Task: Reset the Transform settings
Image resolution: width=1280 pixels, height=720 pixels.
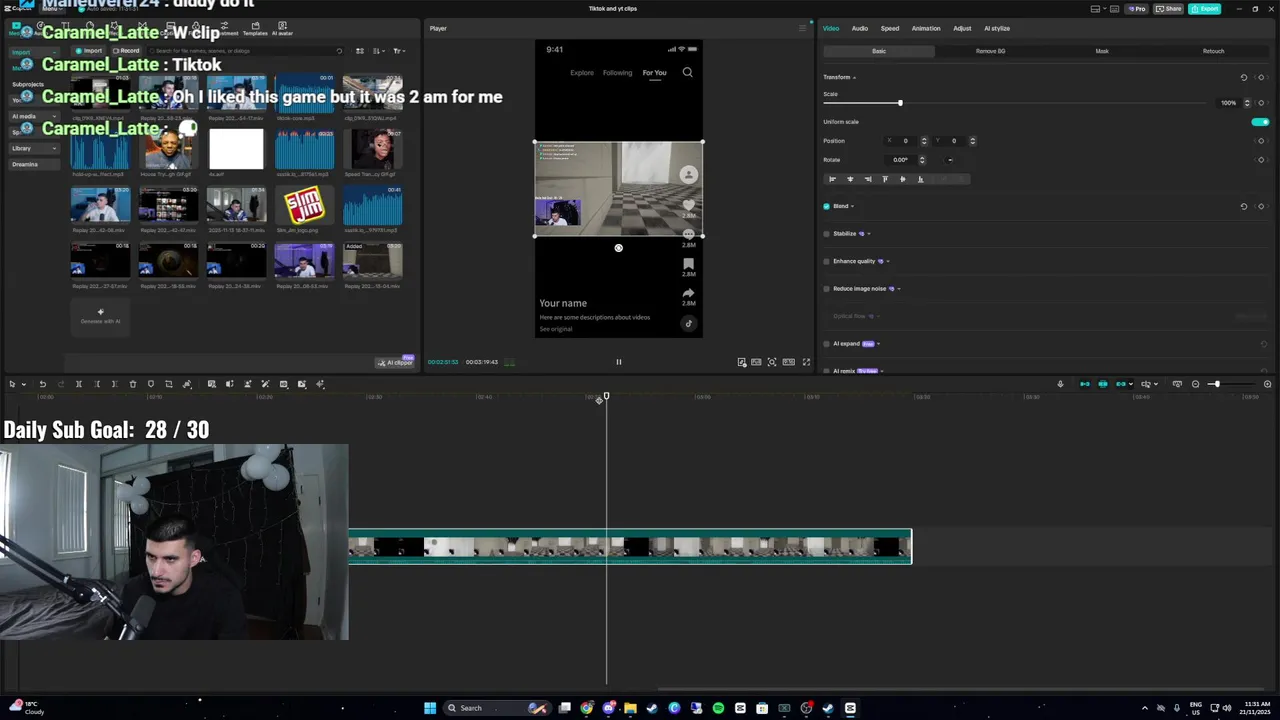Action: coord(1244,77)
